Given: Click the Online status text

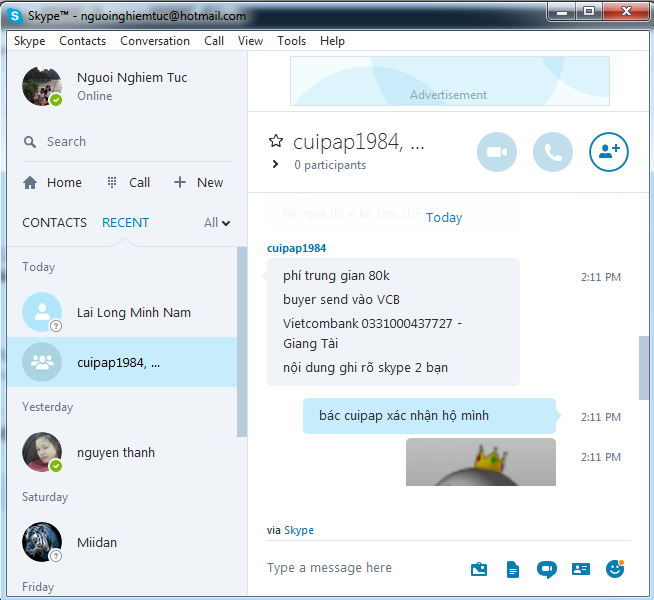Looking at the screenshot, I should point(95,96).
